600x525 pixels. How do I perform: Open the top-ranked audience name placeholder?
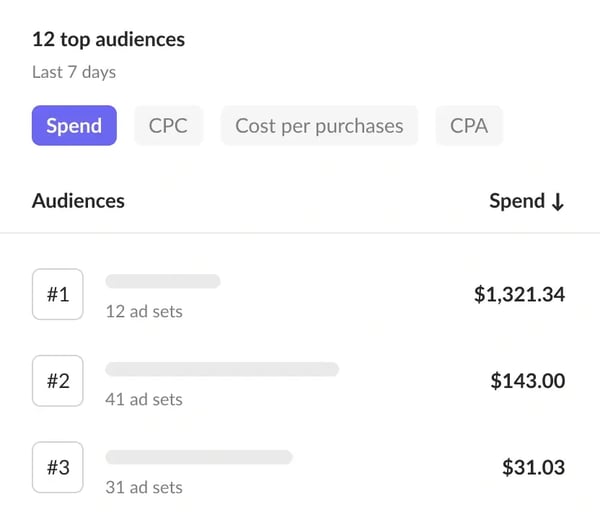point(162,282)
